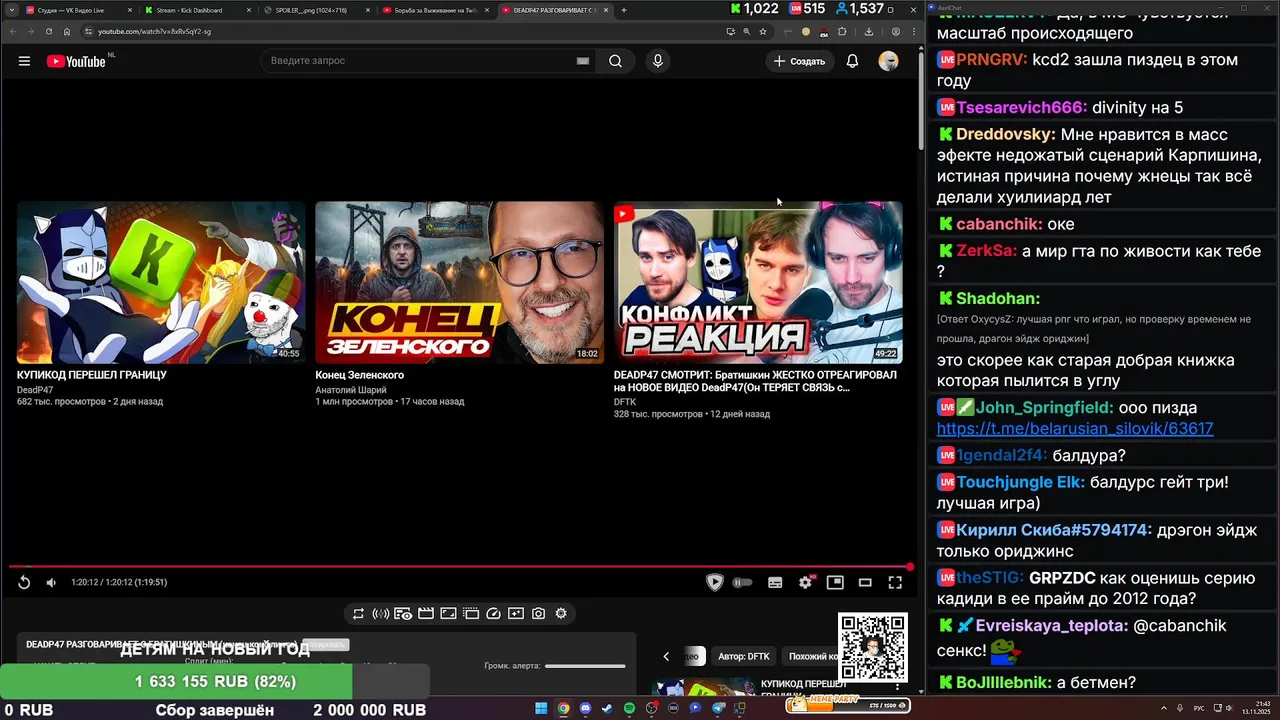Replay the video with the replay button

tap(24, 582)
